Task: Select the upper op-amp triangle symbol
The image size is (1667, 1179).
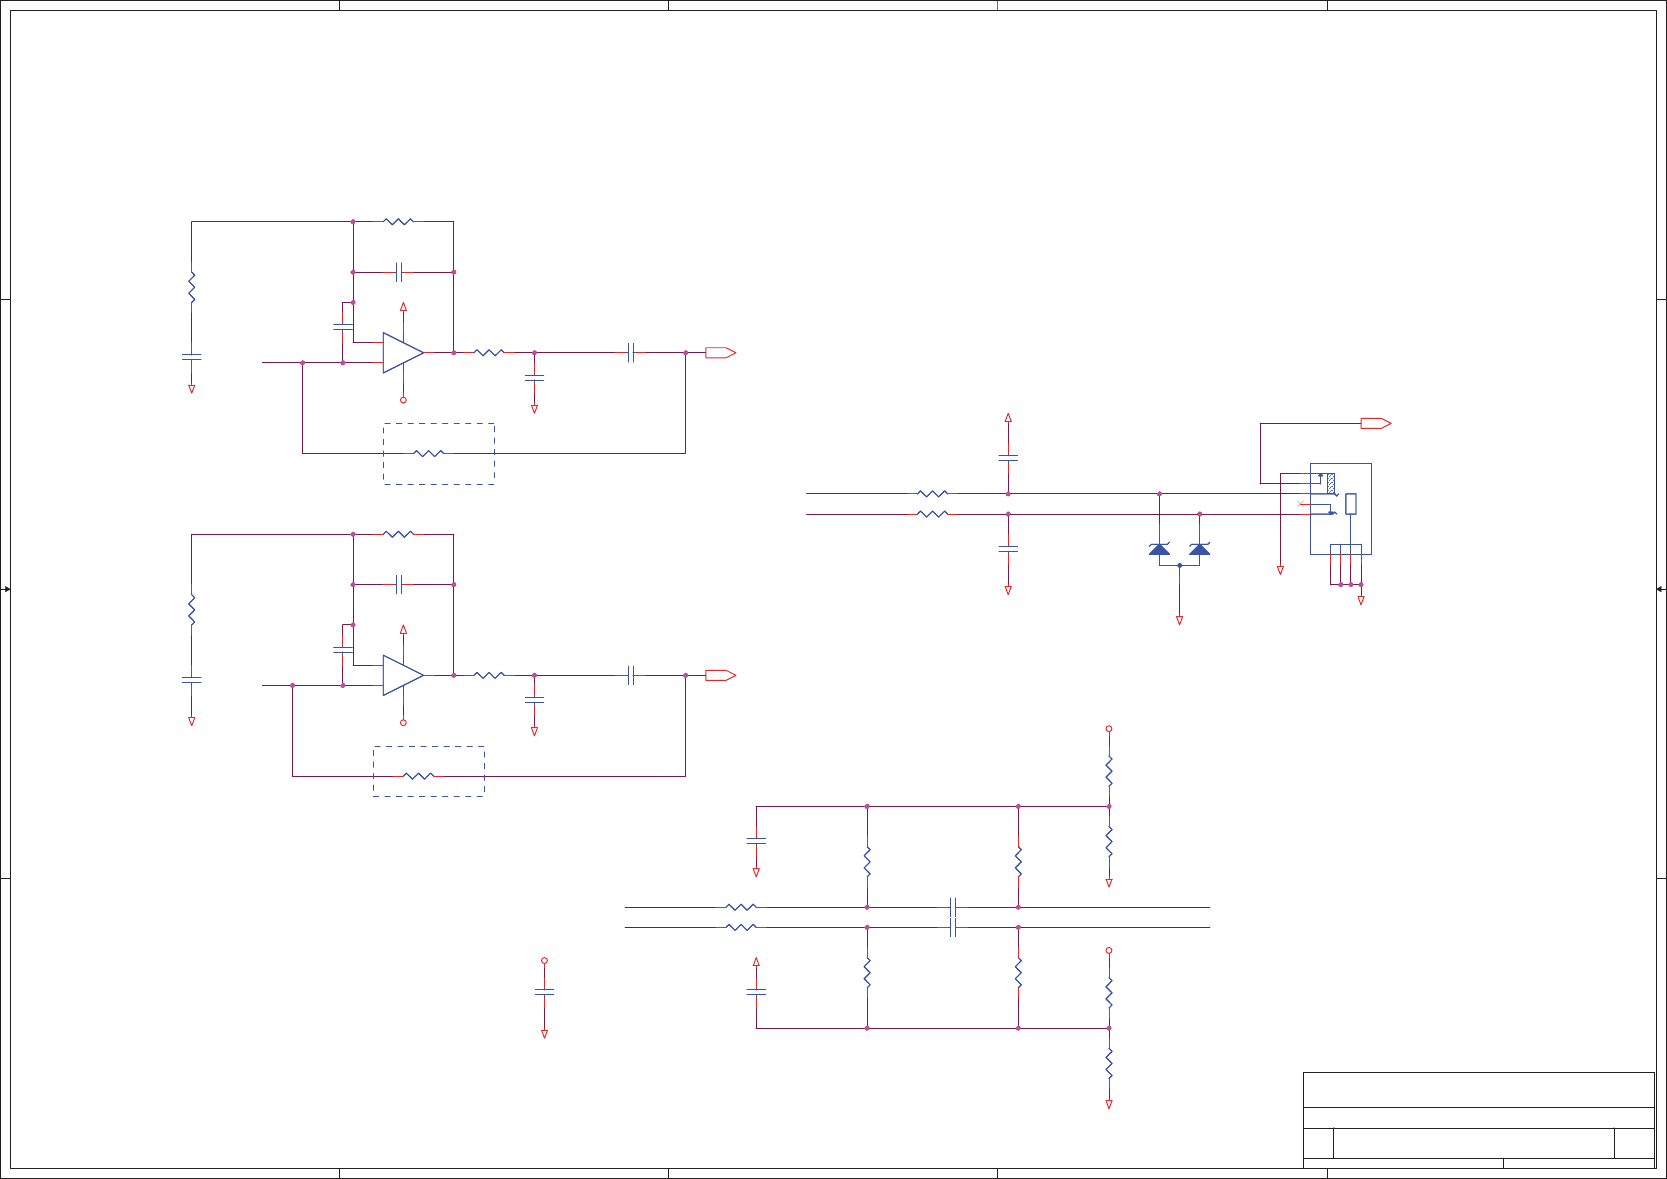Action: 403,353
